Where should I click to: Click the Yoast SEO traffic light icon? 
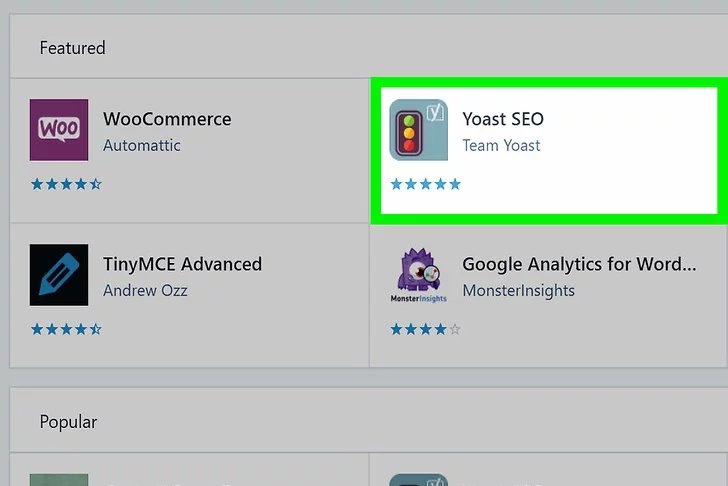click(x=418, y=130)
